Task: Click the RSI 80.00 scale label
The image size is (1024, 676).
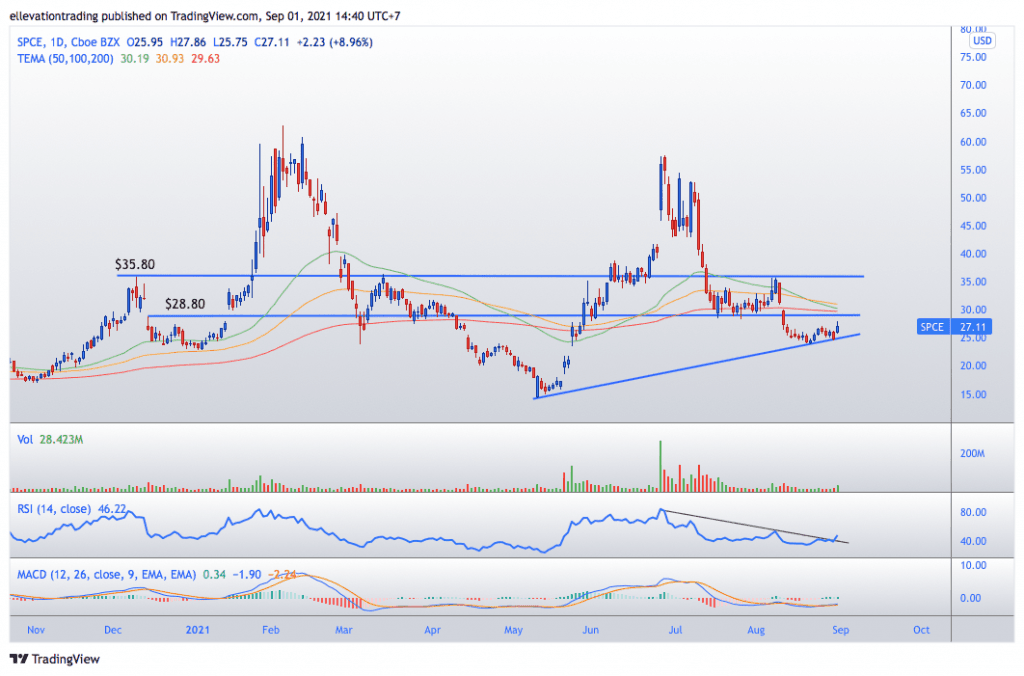Action: pyautogui.click(x=975, y=512)
